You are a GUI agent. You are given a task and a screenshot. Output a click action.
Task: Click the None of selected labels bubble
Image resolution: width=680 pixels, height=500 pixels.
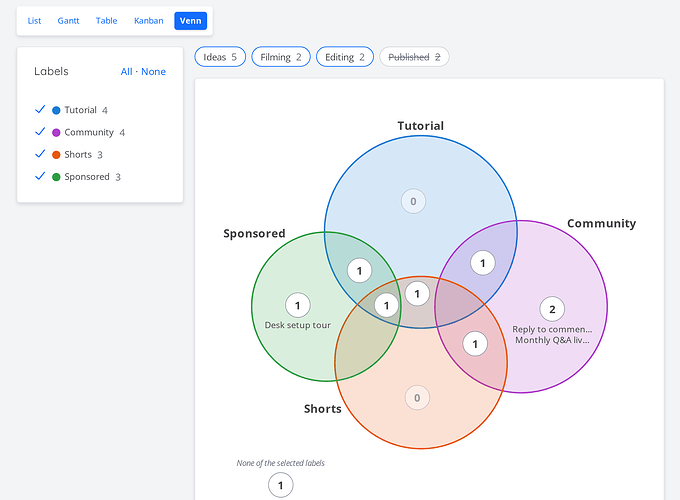click(281, 485)
